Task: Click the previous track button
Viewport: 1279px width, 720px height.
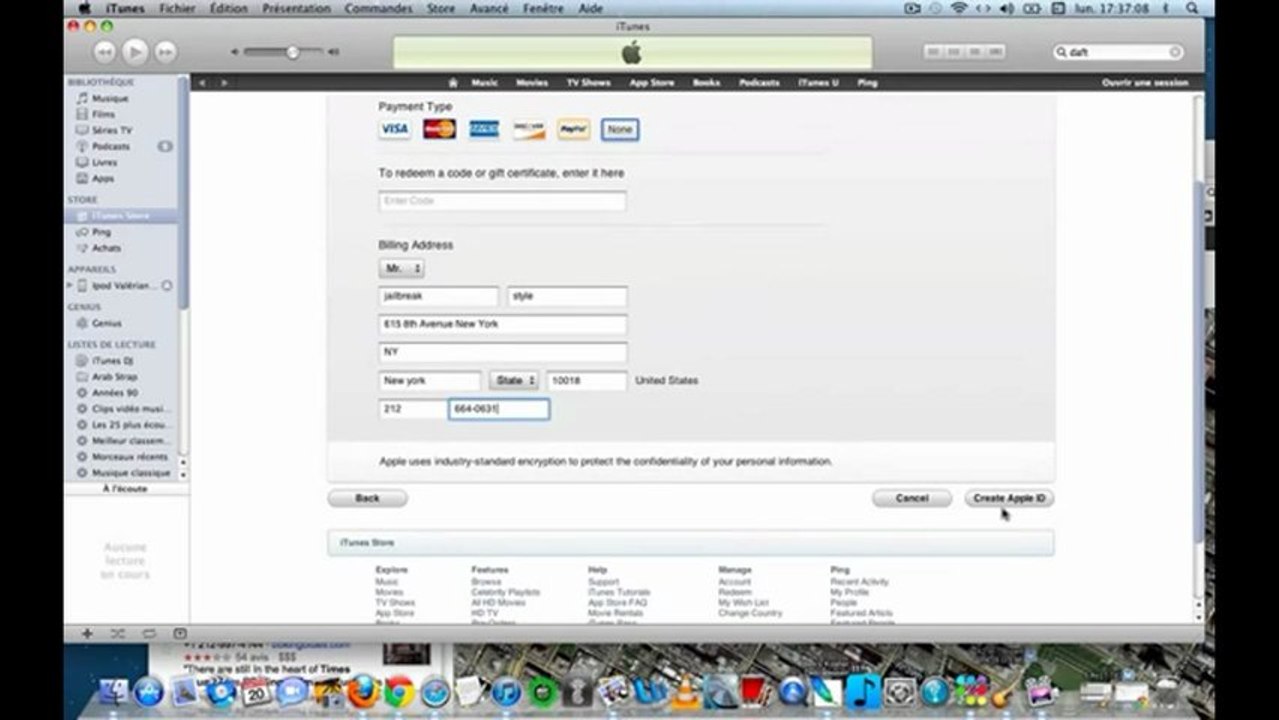Action: [x=105, y=52]
